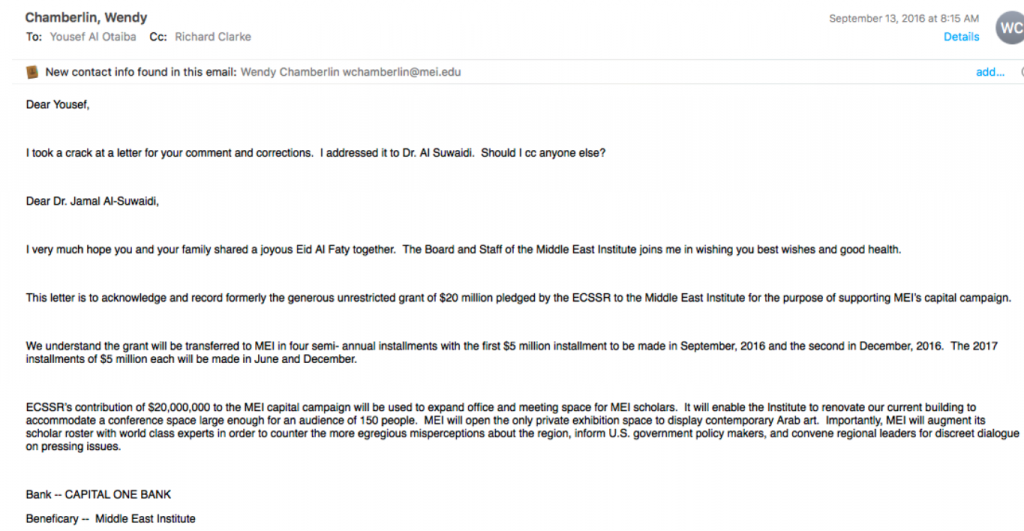Click the Dear Yousef greeting line
Viewport: 1024px width, 531px height.
coord(57,105)
